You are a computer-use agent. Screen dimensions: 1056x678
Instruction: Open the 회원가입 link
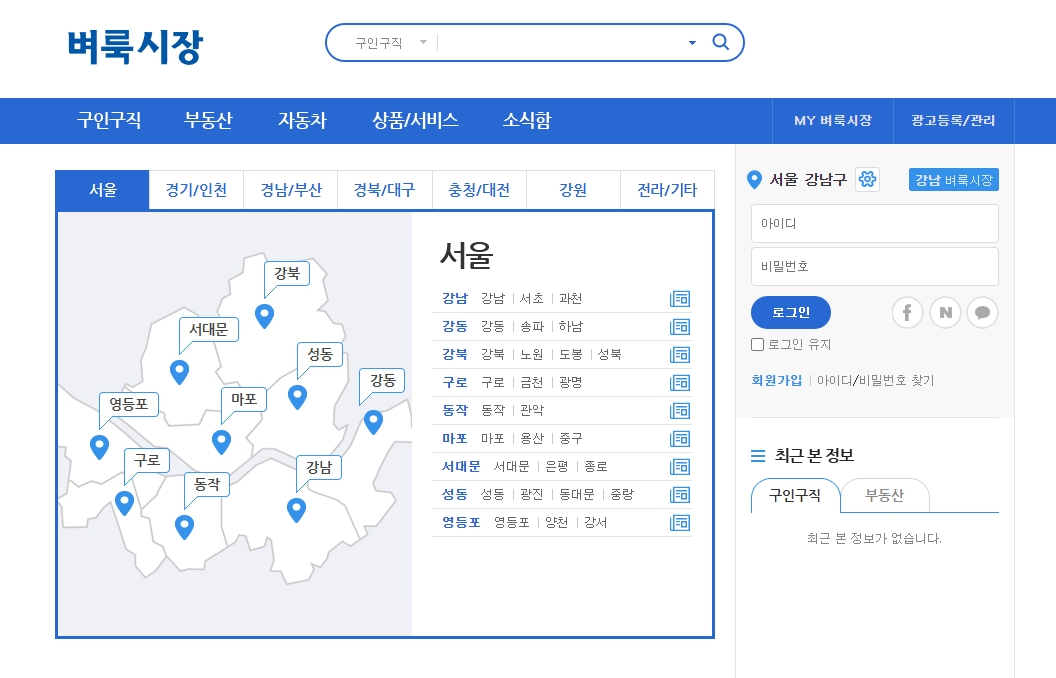pyautogui.click(x=777, y=380)
